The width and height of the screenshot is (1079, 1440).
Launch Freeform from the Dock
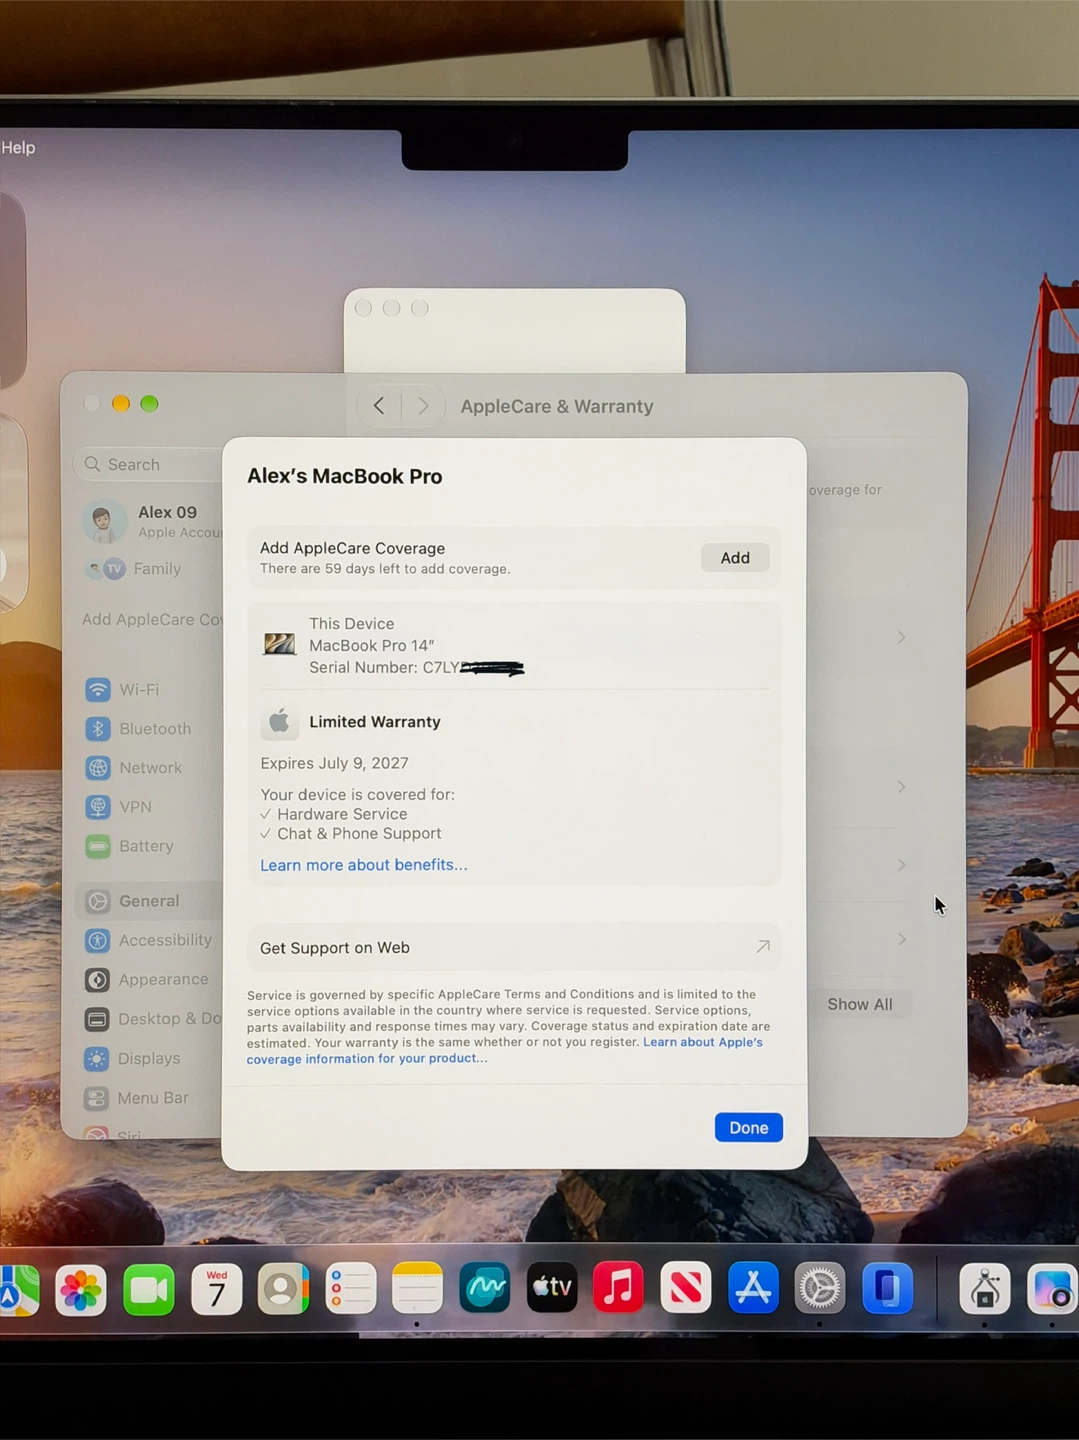click(485, 1288)
